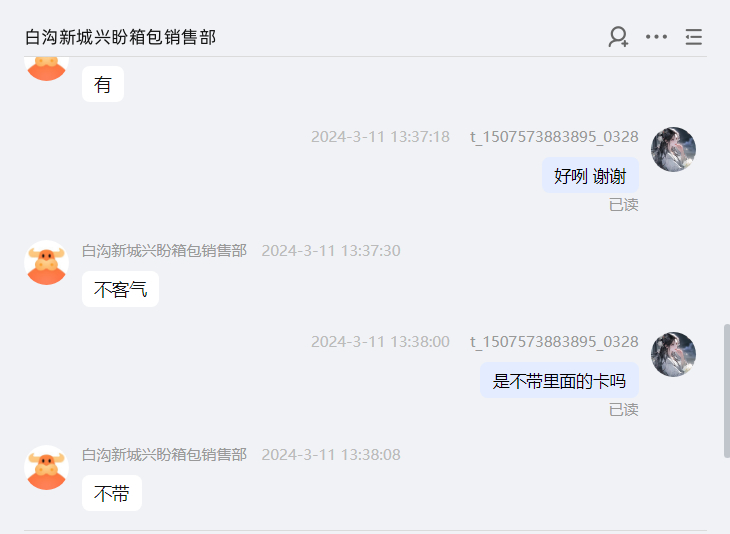The width and height of the screenshot is (730, 534).
Task: Click sender name above the 不带 message
Action: coord(164,454)
